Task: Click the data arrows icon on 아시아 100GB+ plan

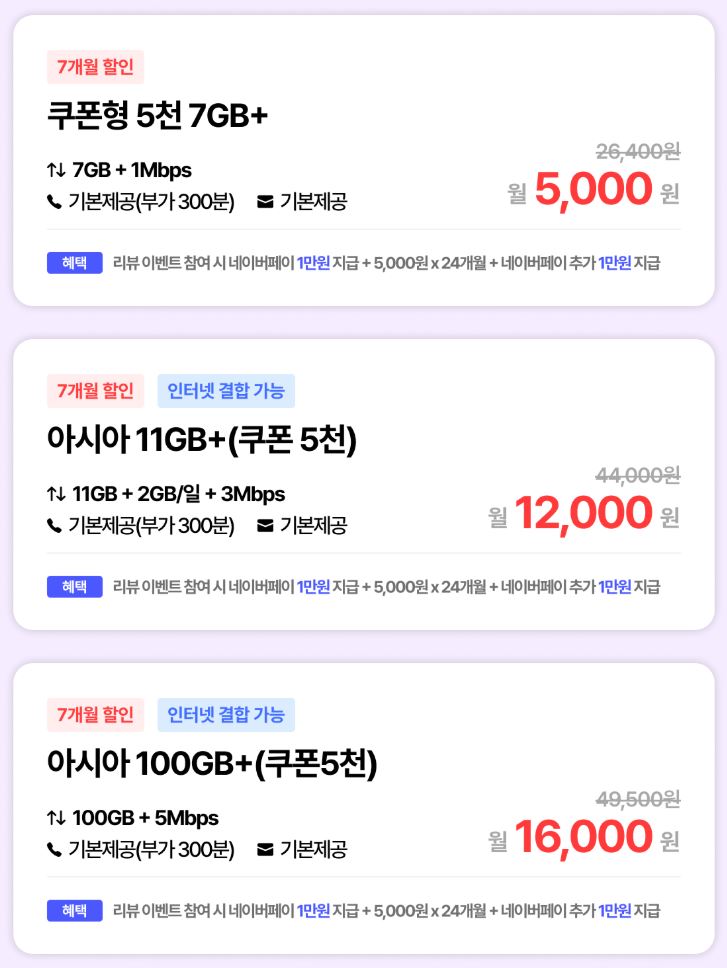Action: coord(56,818)
